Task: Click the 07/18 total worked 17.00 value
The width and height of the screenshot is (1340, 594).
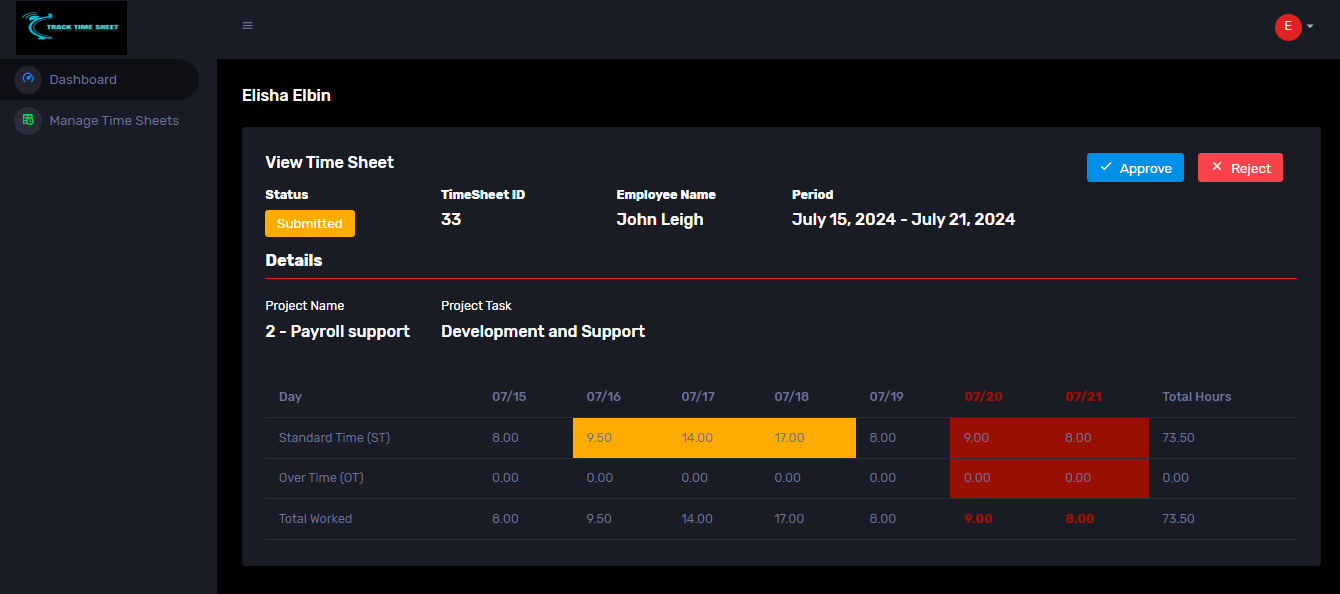Action: [x=789, y=519]
